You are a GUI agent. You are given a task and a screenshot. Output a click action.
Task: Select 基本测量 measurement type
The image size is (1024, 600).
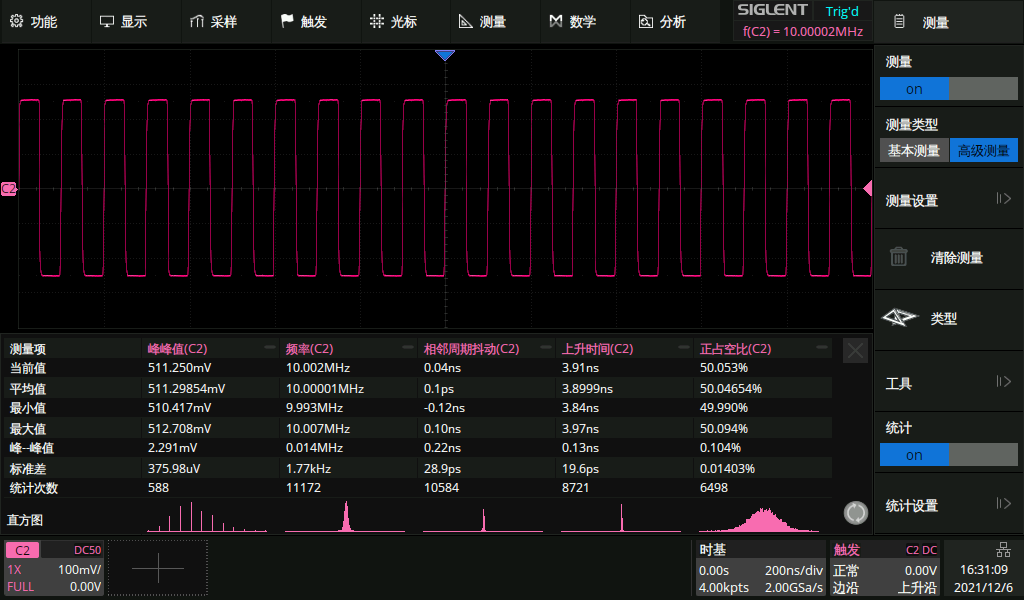(914, 151)
